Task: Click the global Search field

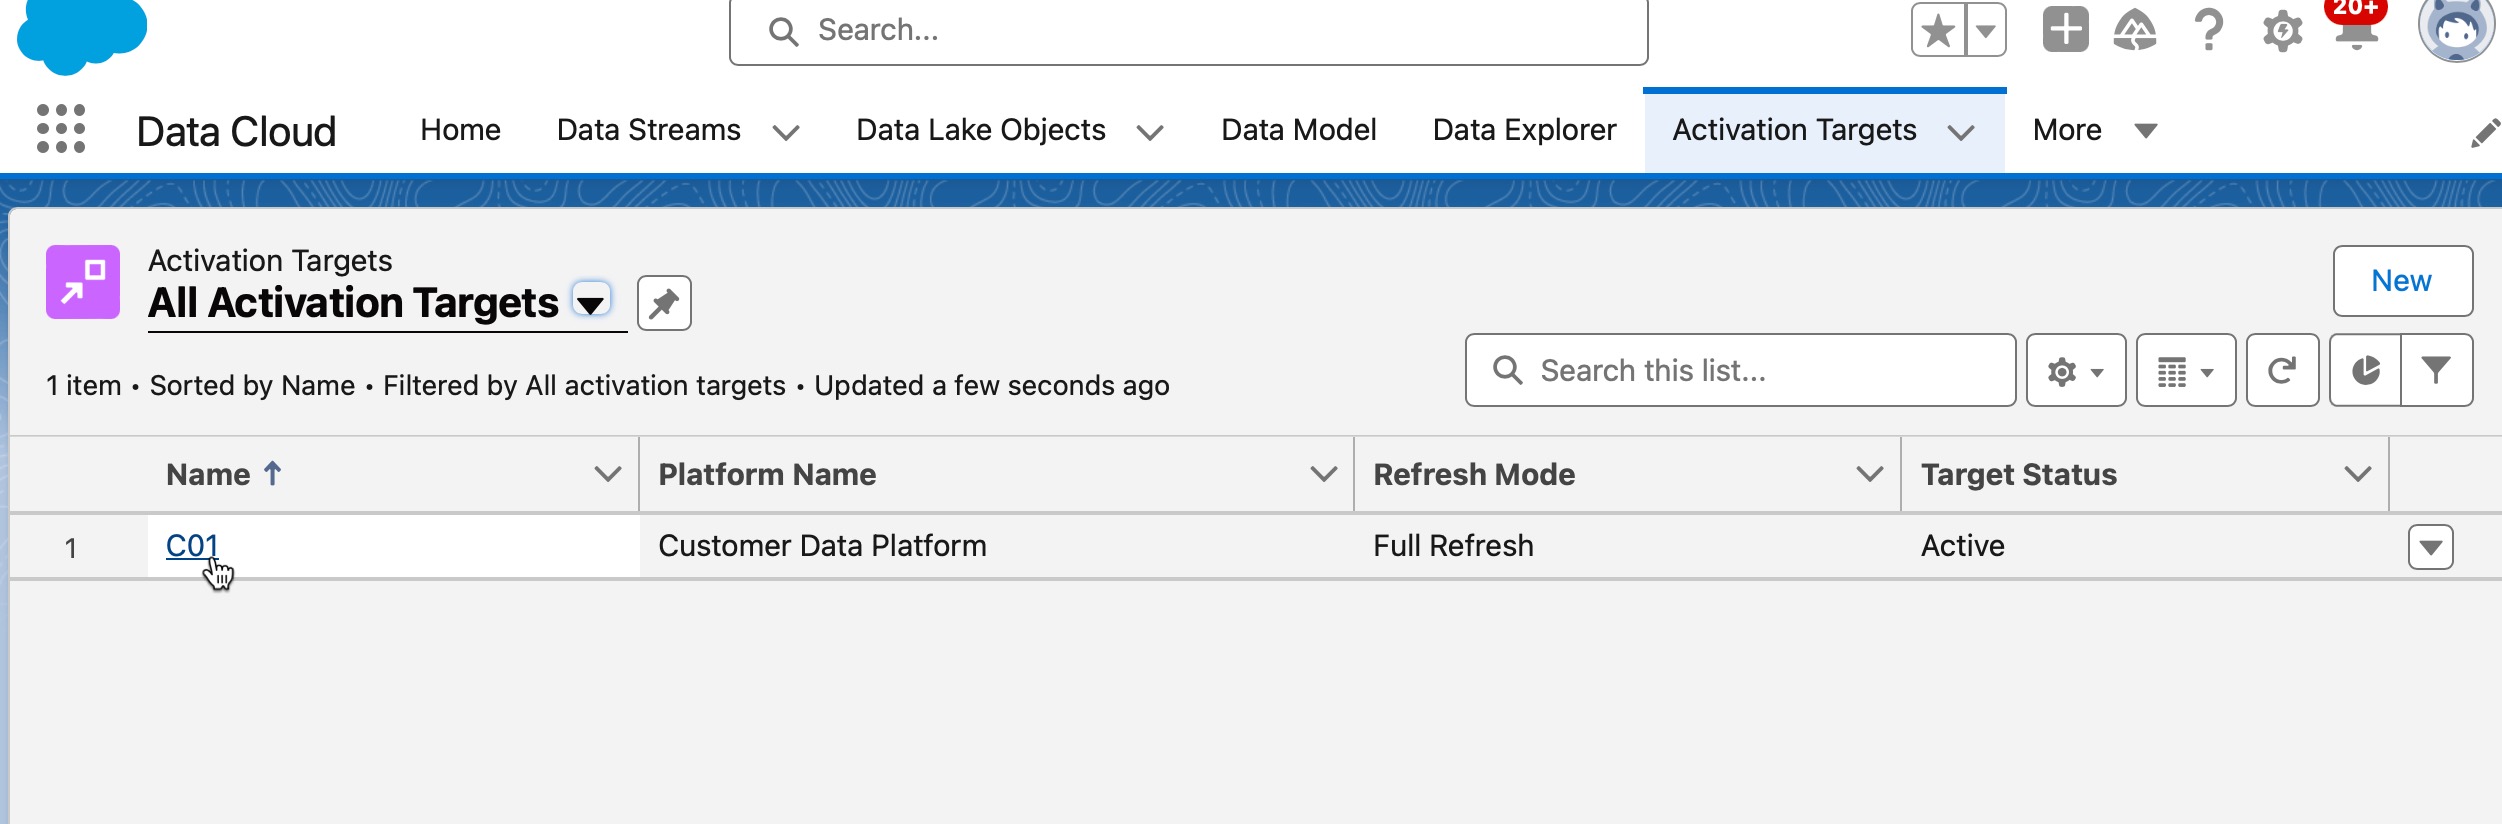Action: click(1188, 31)
